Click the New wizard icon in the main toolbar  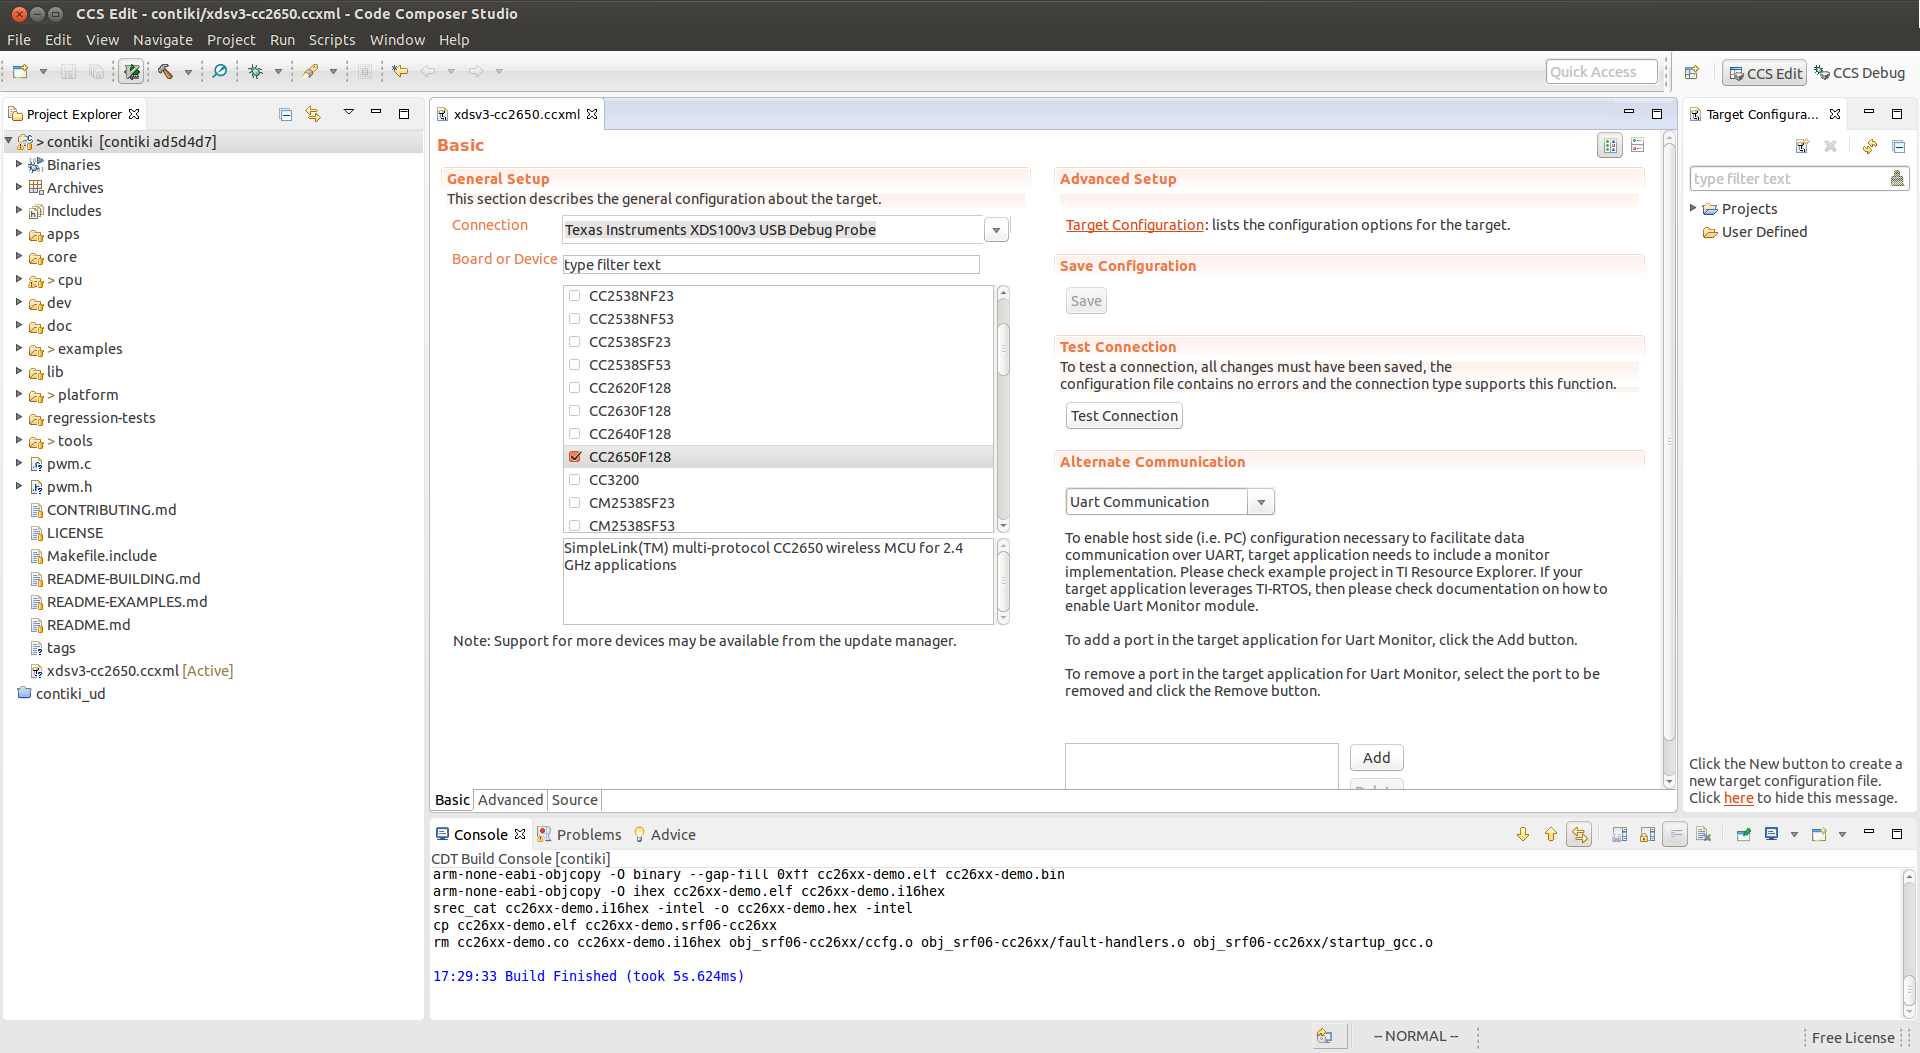tap(20, 72)
